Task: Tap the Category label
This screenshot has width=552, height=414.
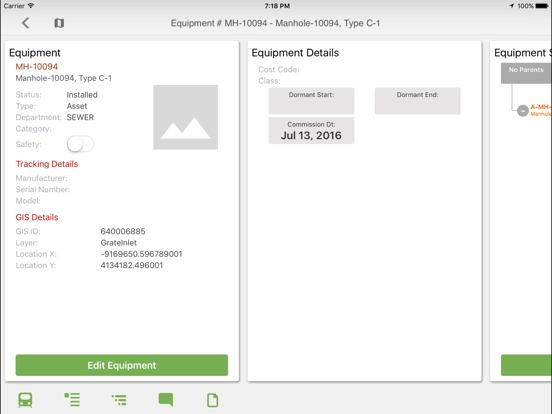Action: point(33,128)
